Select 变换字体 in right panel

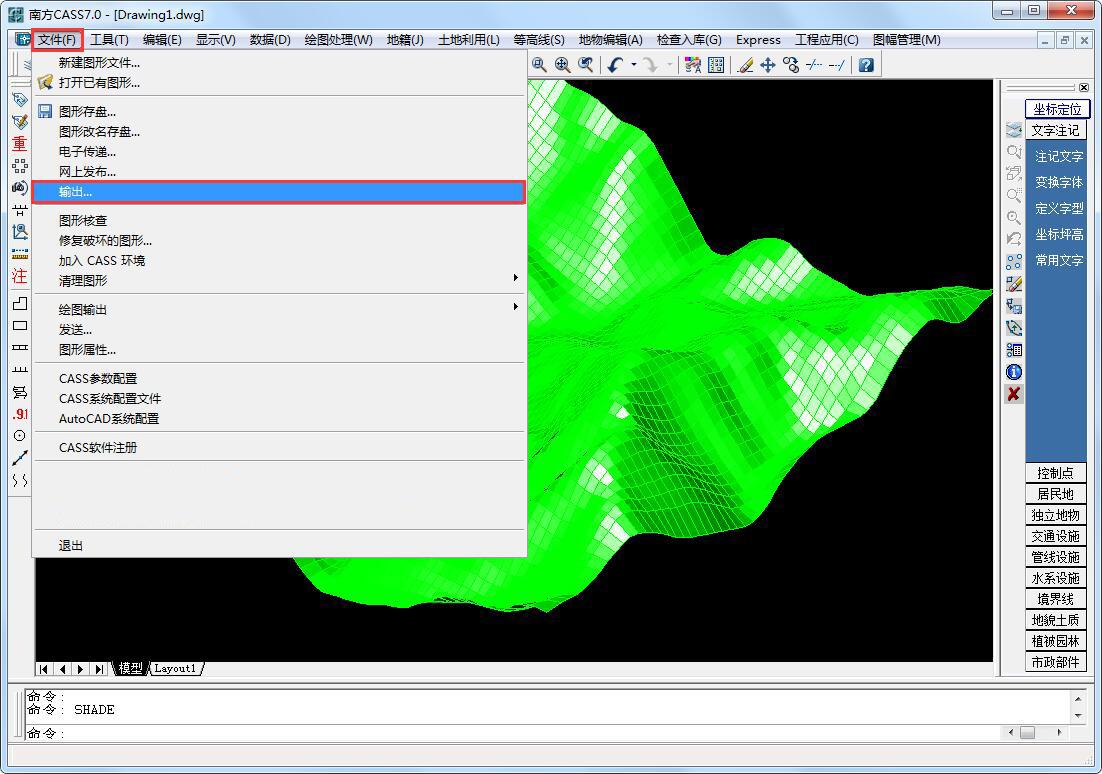[x=1058, y=182]
